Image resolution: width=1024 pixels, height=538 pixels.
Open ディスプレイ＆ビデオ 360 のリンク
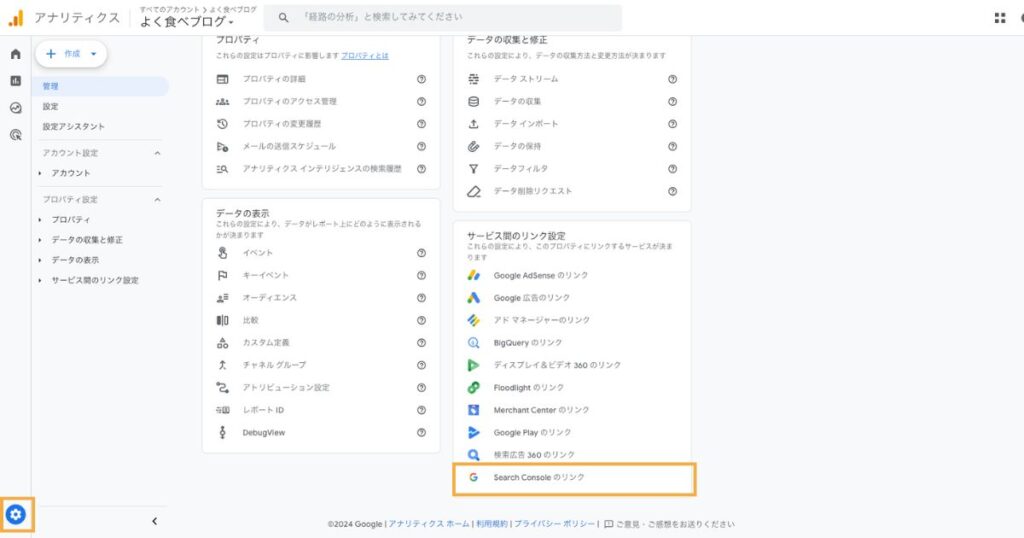tap(557, 365)
